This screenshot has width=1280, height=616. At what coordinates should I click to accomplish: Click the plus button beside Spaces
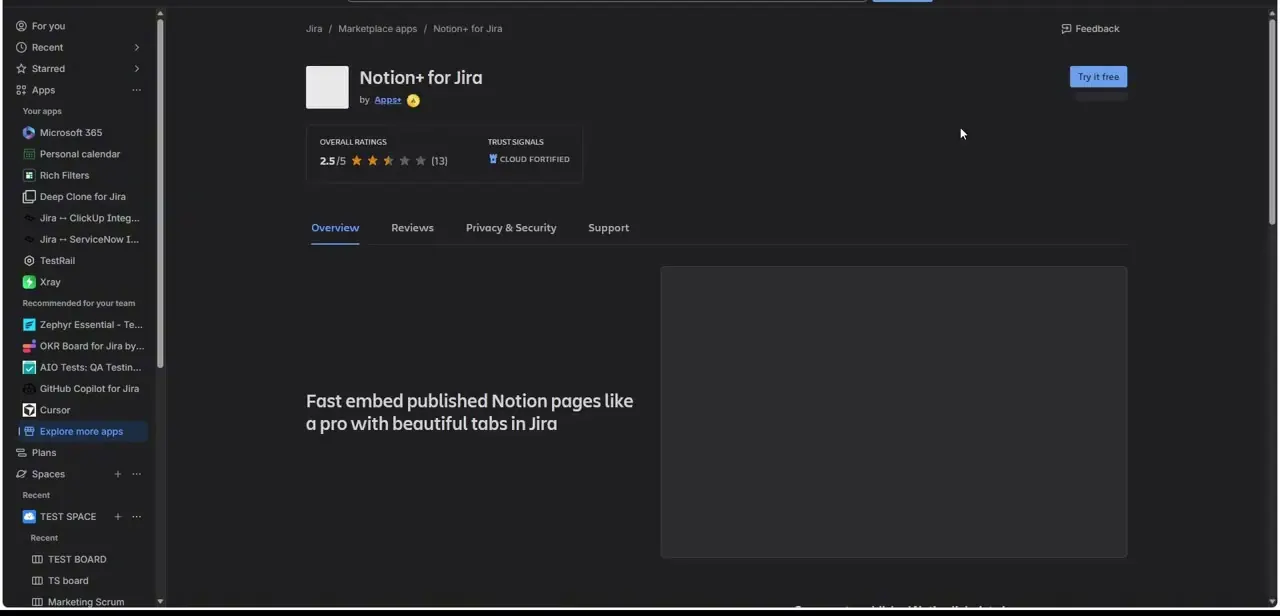[118, 474]
